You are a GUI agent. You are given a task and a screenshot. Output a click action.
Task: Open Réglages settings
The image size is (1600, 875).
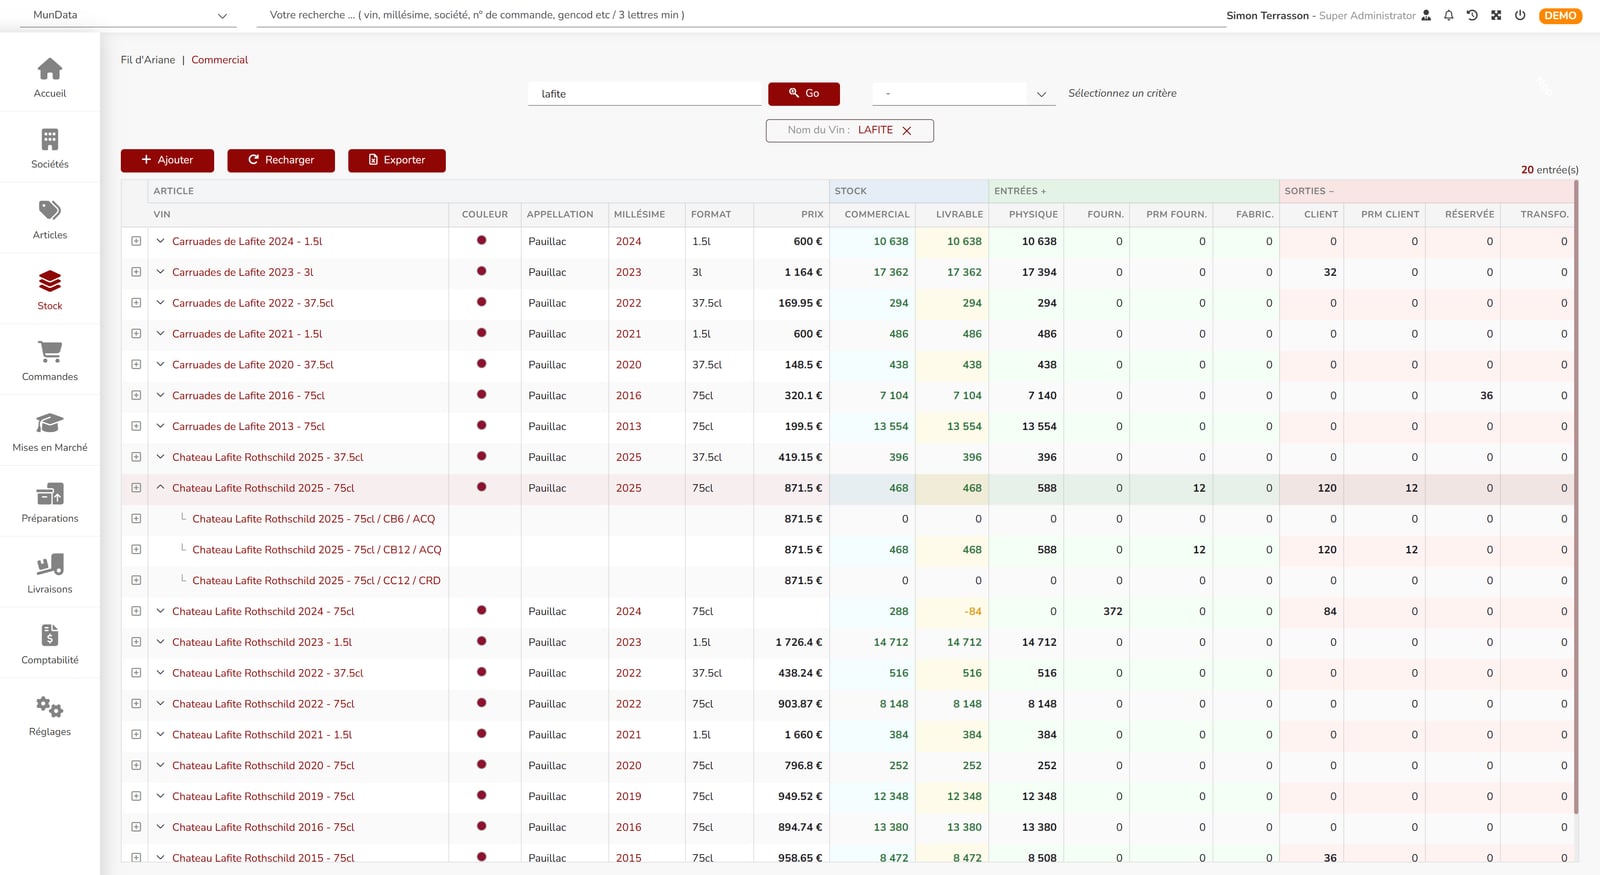tap(50, 717)
